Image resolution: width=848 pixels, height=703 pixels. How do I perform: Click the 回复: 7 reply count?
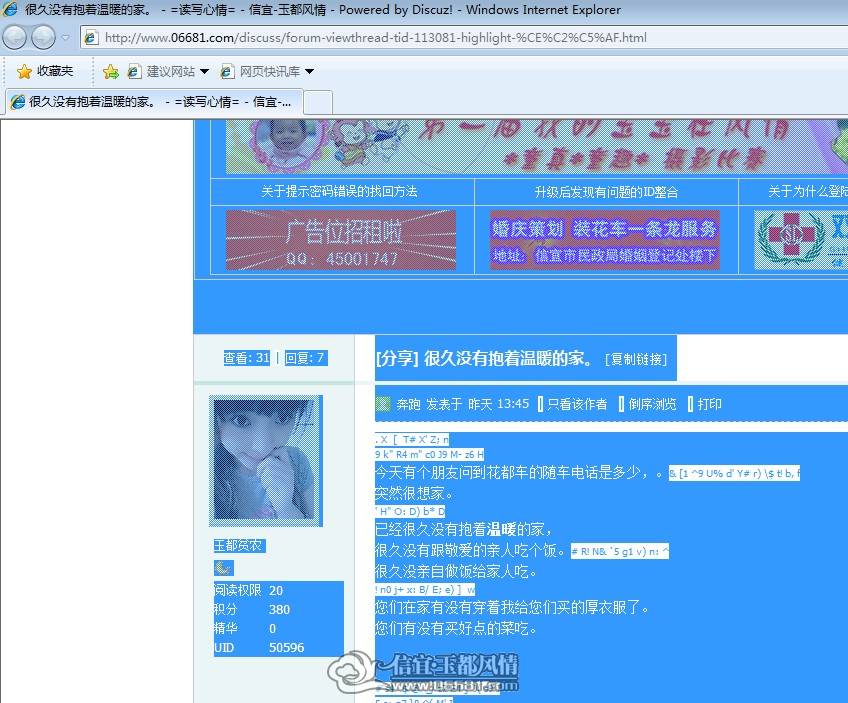click(x=306, y=358)
